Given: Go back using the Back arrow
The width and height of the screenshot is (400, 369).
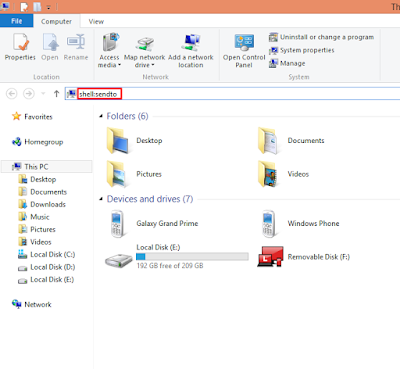Looking at the screenshot, I should [x=12, y=94].
